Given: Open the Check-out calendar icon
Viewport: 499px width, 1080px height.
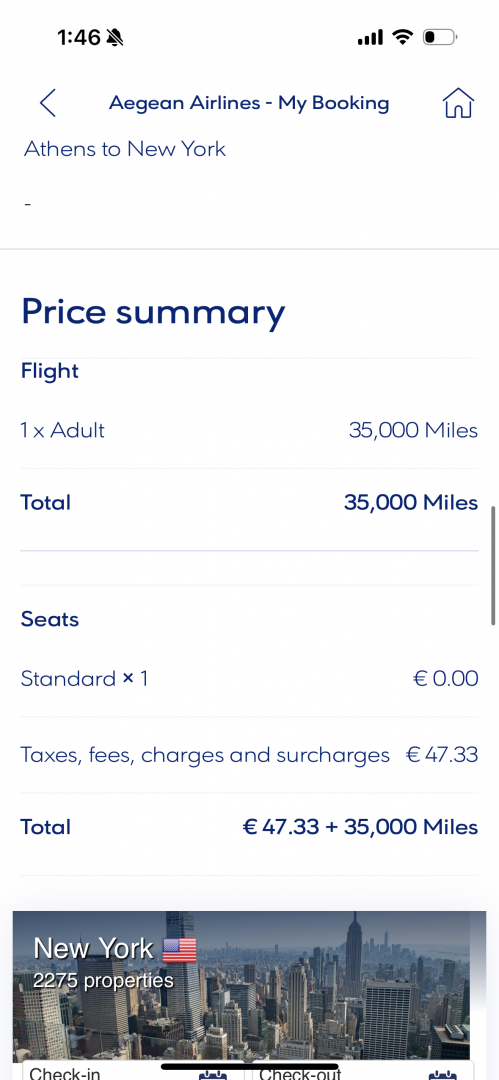Looking at the screenshot, I should [442, 1073].
